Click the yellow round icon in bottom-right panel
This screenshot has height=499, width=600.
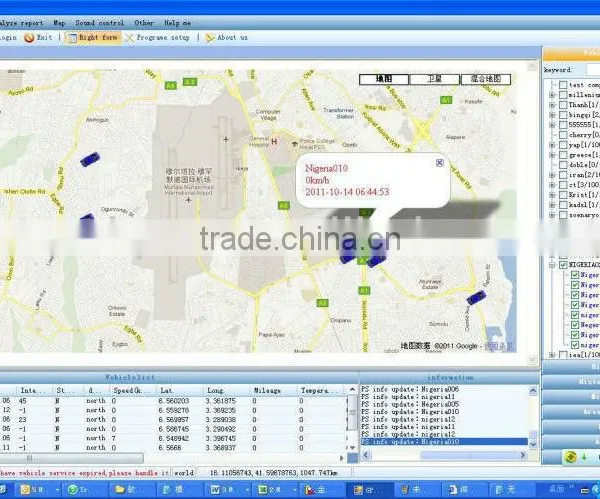coord(571,457)
